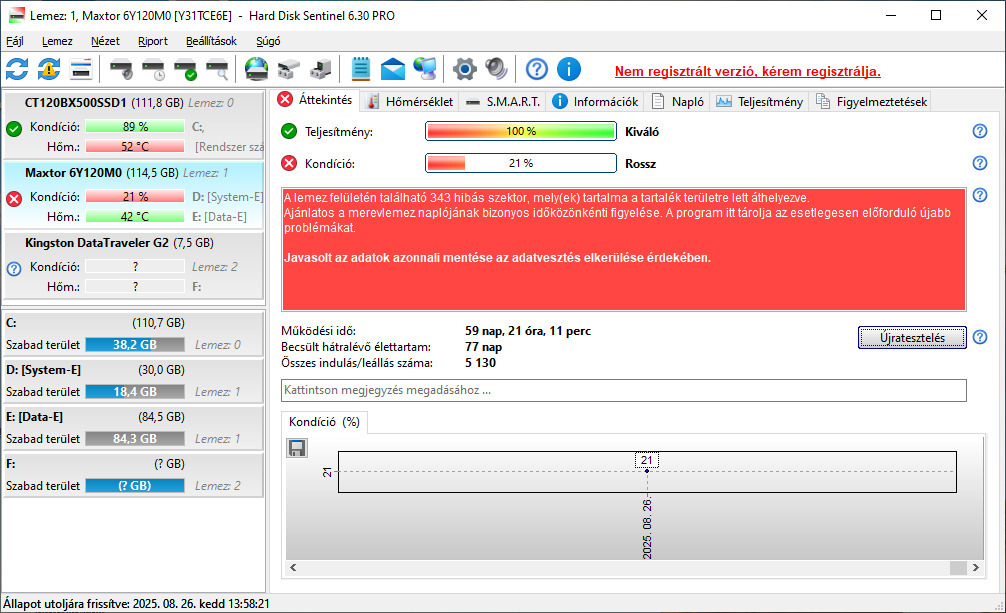The height and width of the screenshot is (613, 1006).
Task: Click the computer tower with drives icon
Action: click(320, 69)
